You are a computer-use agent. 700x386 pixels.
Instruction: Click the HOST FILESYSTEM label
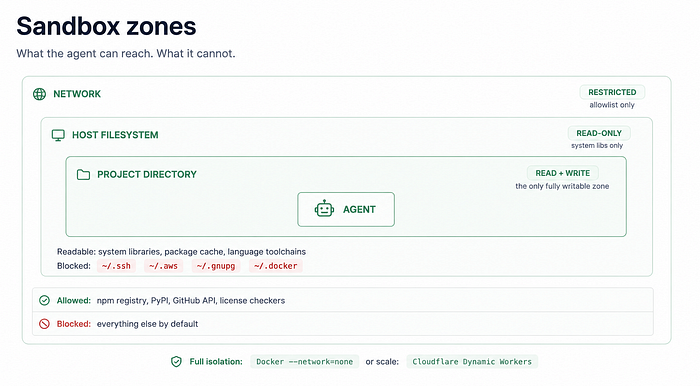click(115, 135)
